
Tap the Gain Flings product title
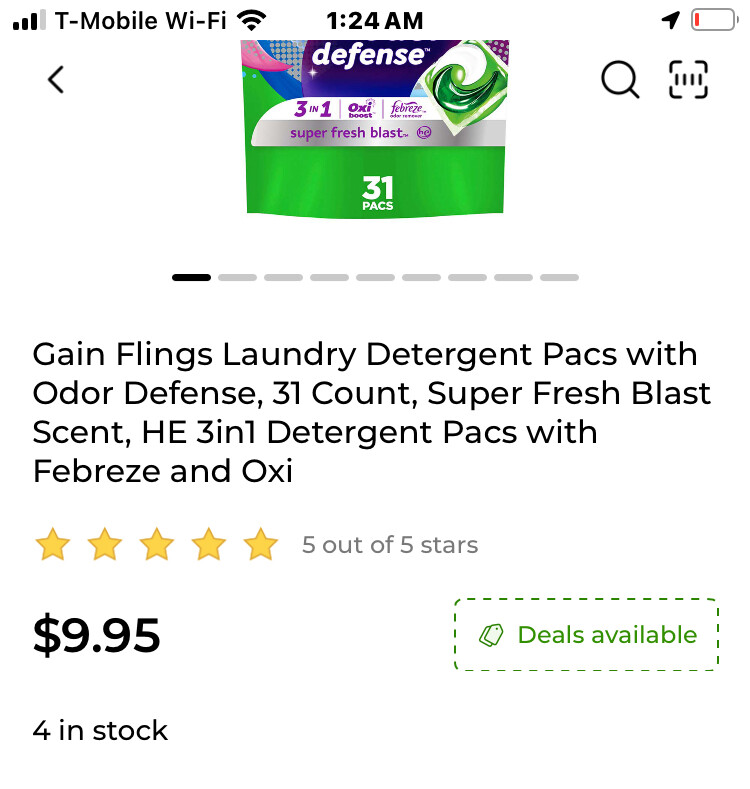pos(371,412)
